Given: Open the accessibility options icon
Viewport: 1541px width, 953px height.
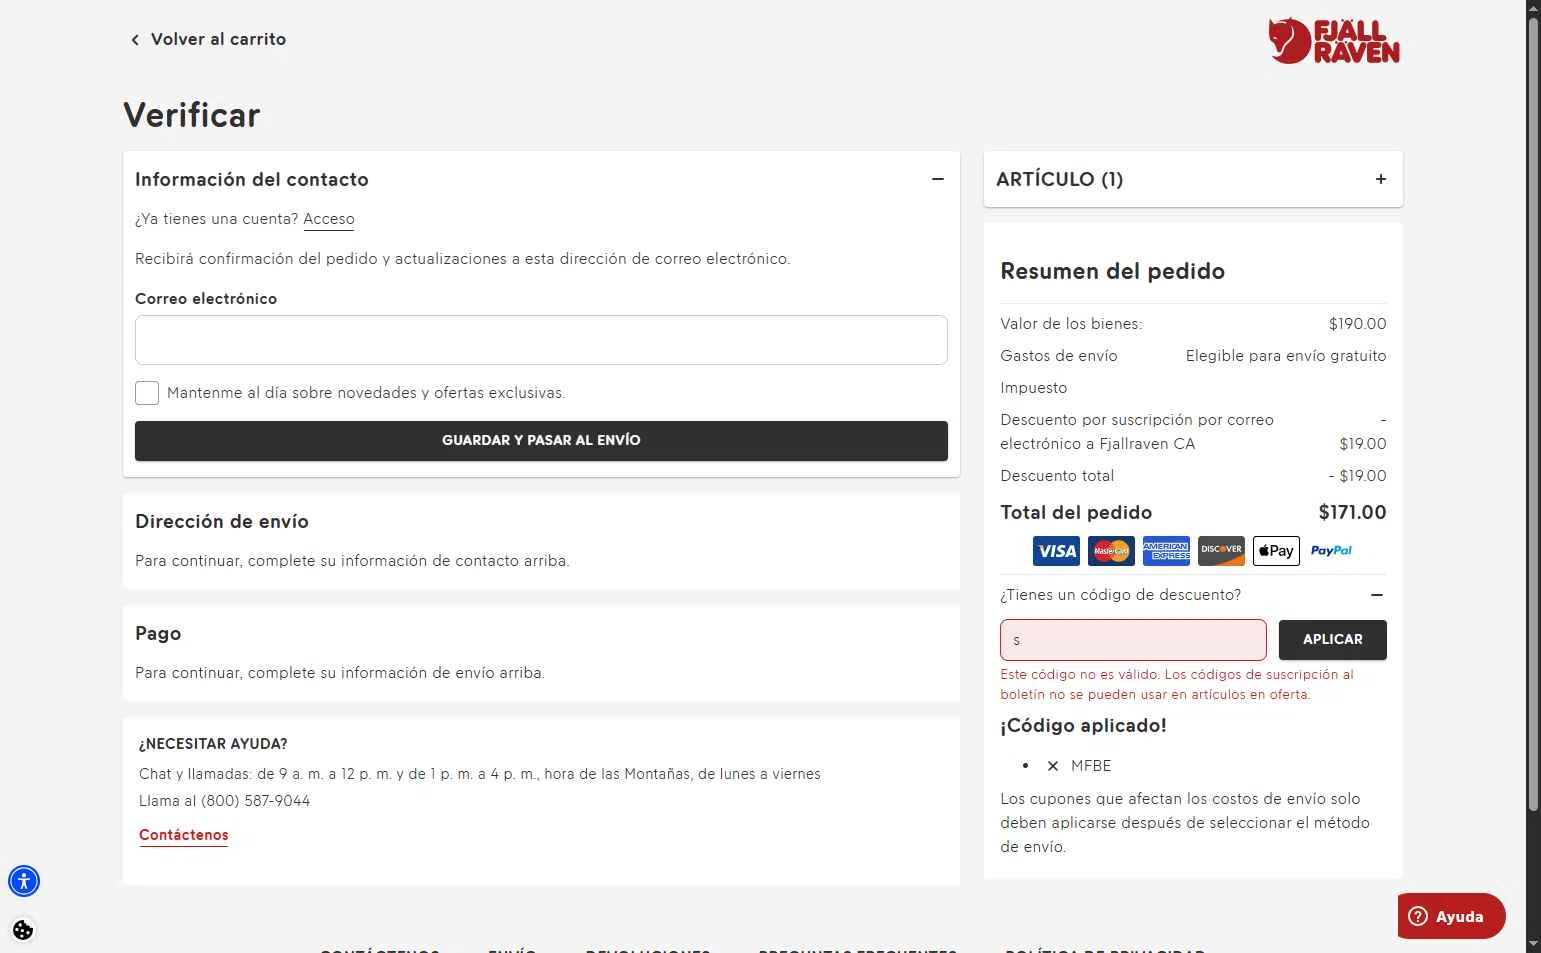Looking at the screenshot, I should coord(24,881).
